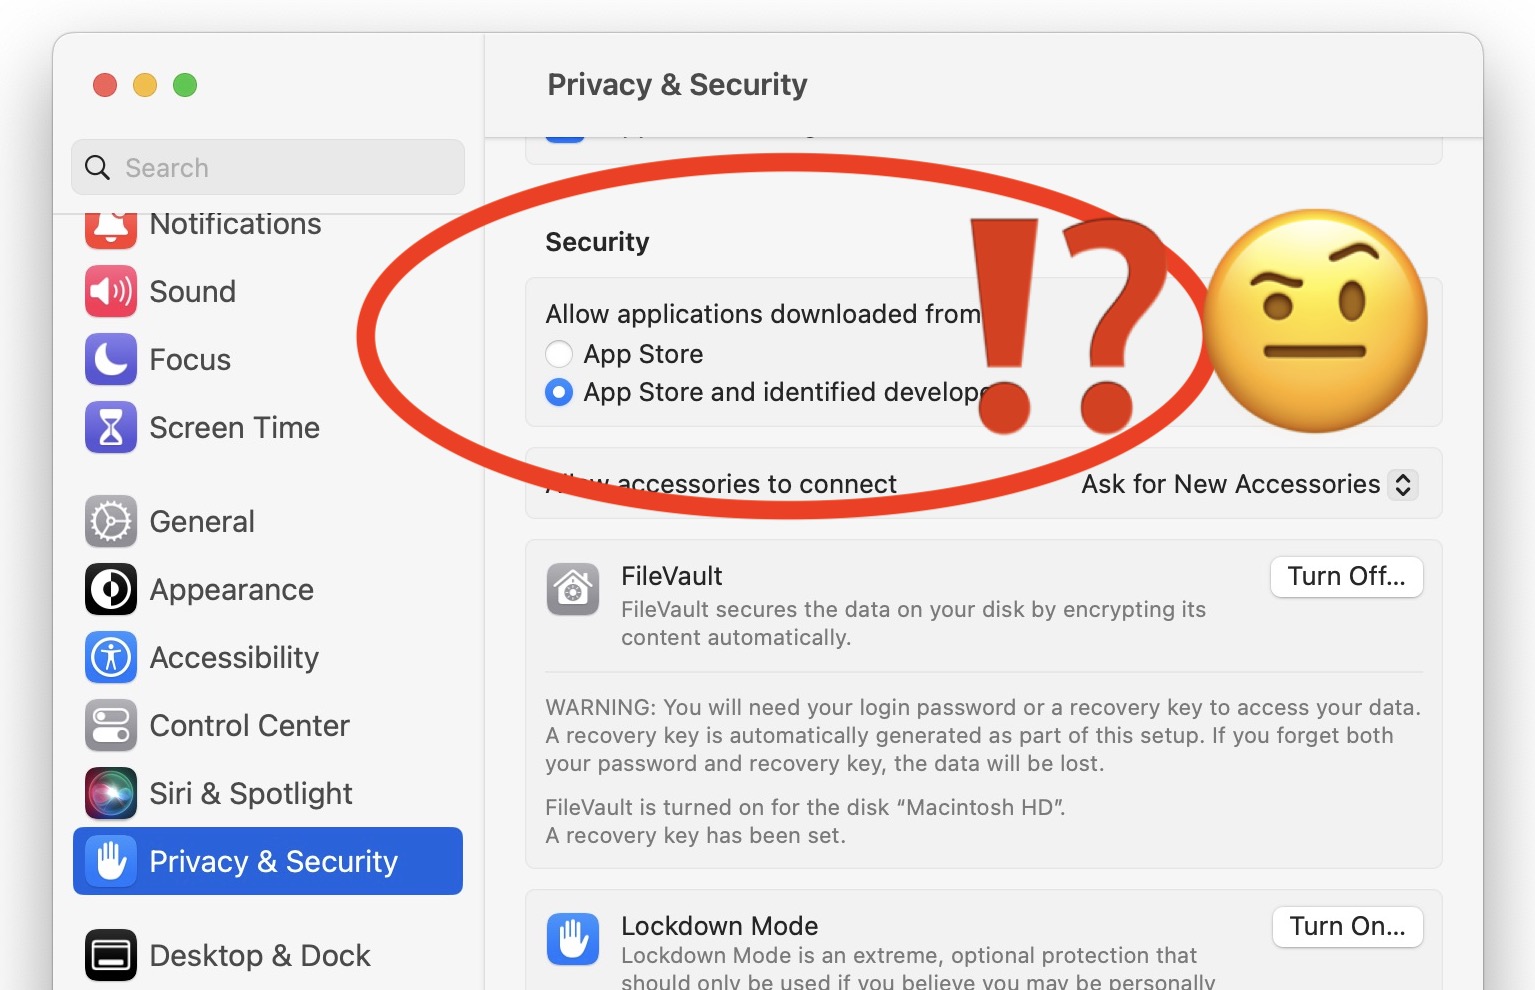Click the Siri & Spotlight icon

(111, 793)
